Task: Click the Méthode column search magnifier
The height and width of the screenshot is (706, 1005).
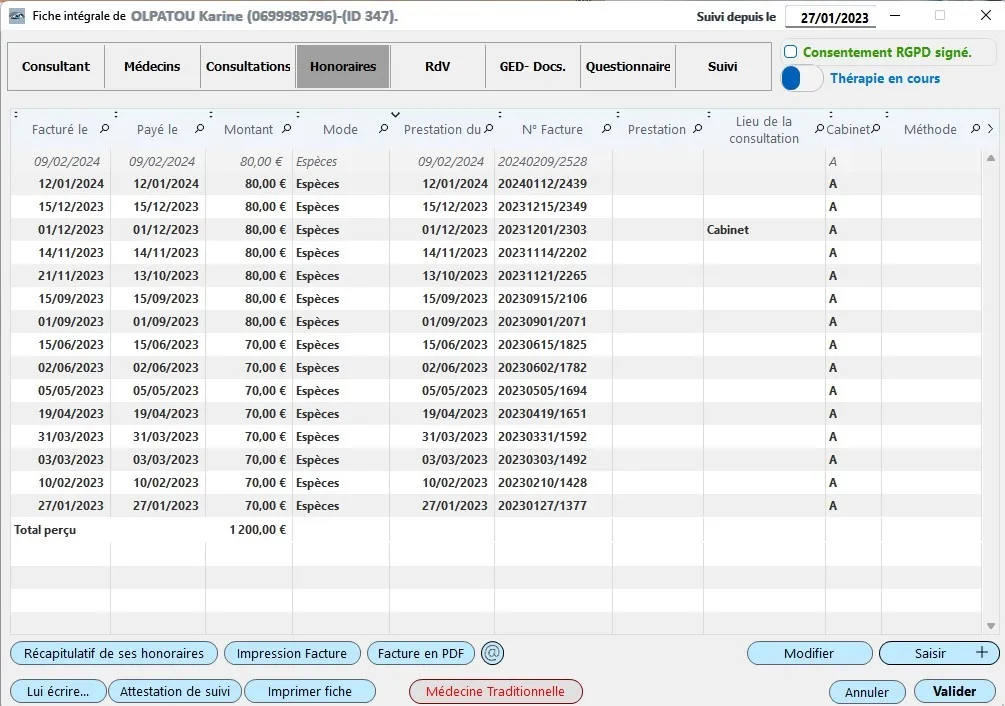Action: (x=976, y=129)
